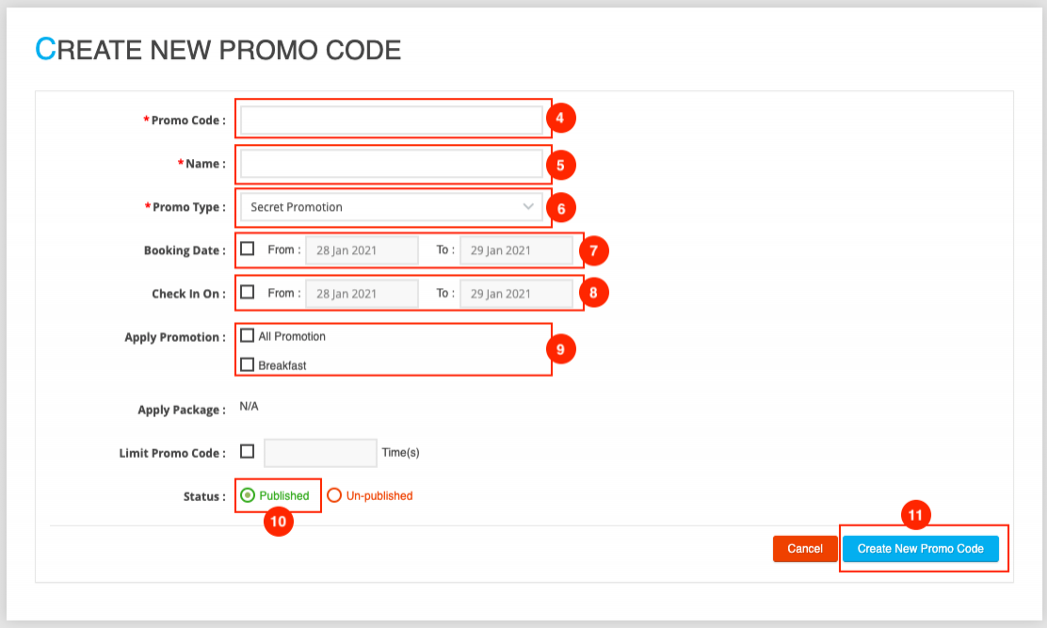Enable the Limit Promo Code checkbox

point(247,452)
